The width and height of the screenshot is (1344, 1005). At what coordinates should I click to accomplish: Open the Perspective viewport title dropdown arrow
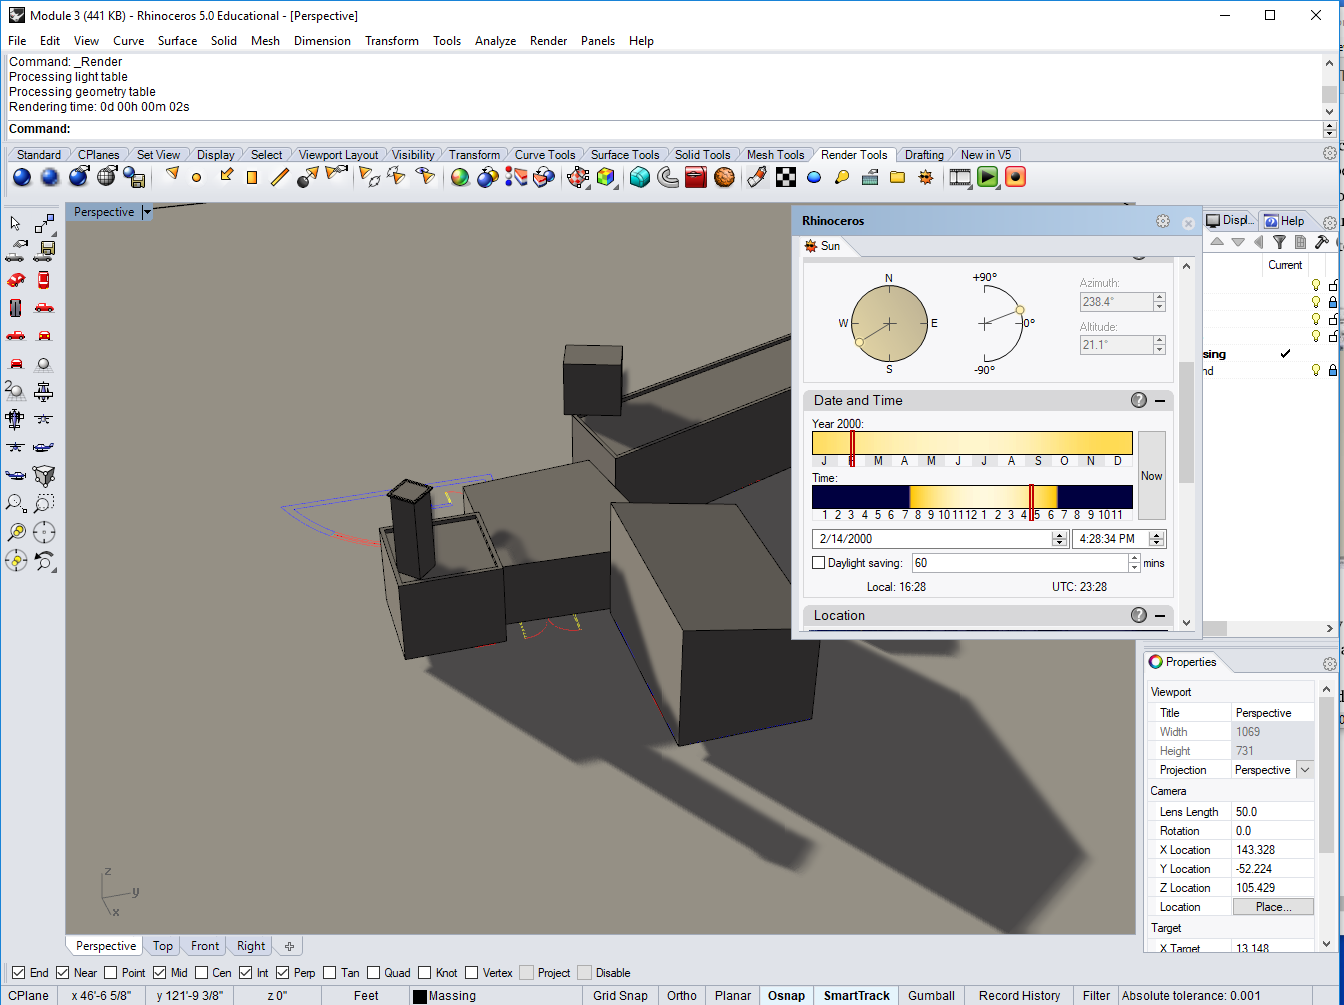click(147, 212)
